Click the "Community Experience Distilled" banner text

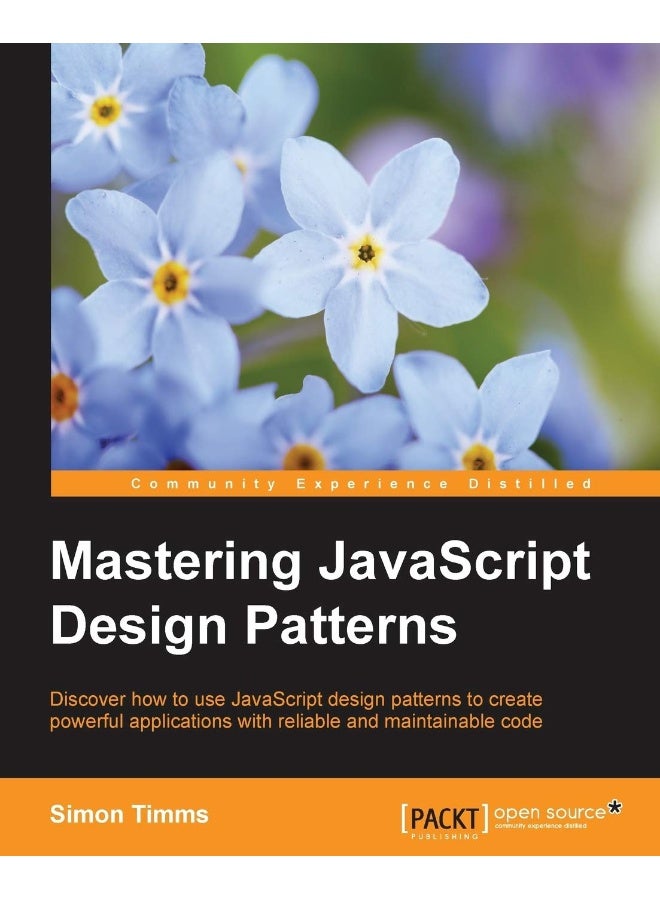(362, 483)
